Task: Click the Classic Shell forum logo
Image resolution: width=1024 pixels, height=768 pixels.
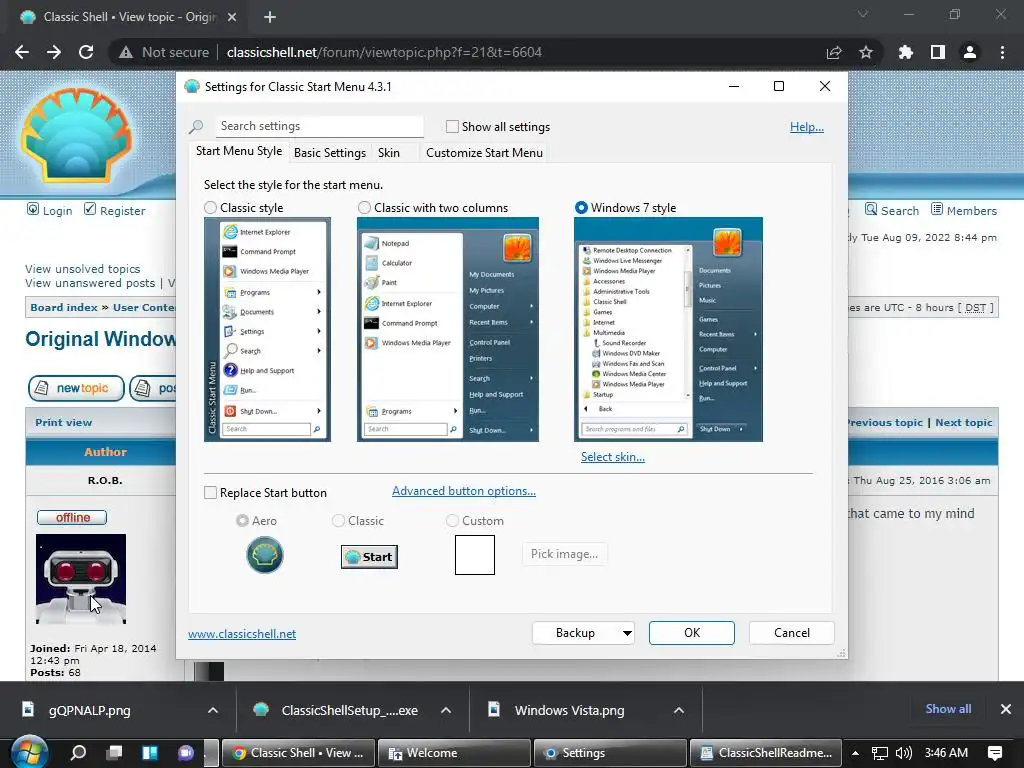Action: pyautogui.click(x=76, y=135)
